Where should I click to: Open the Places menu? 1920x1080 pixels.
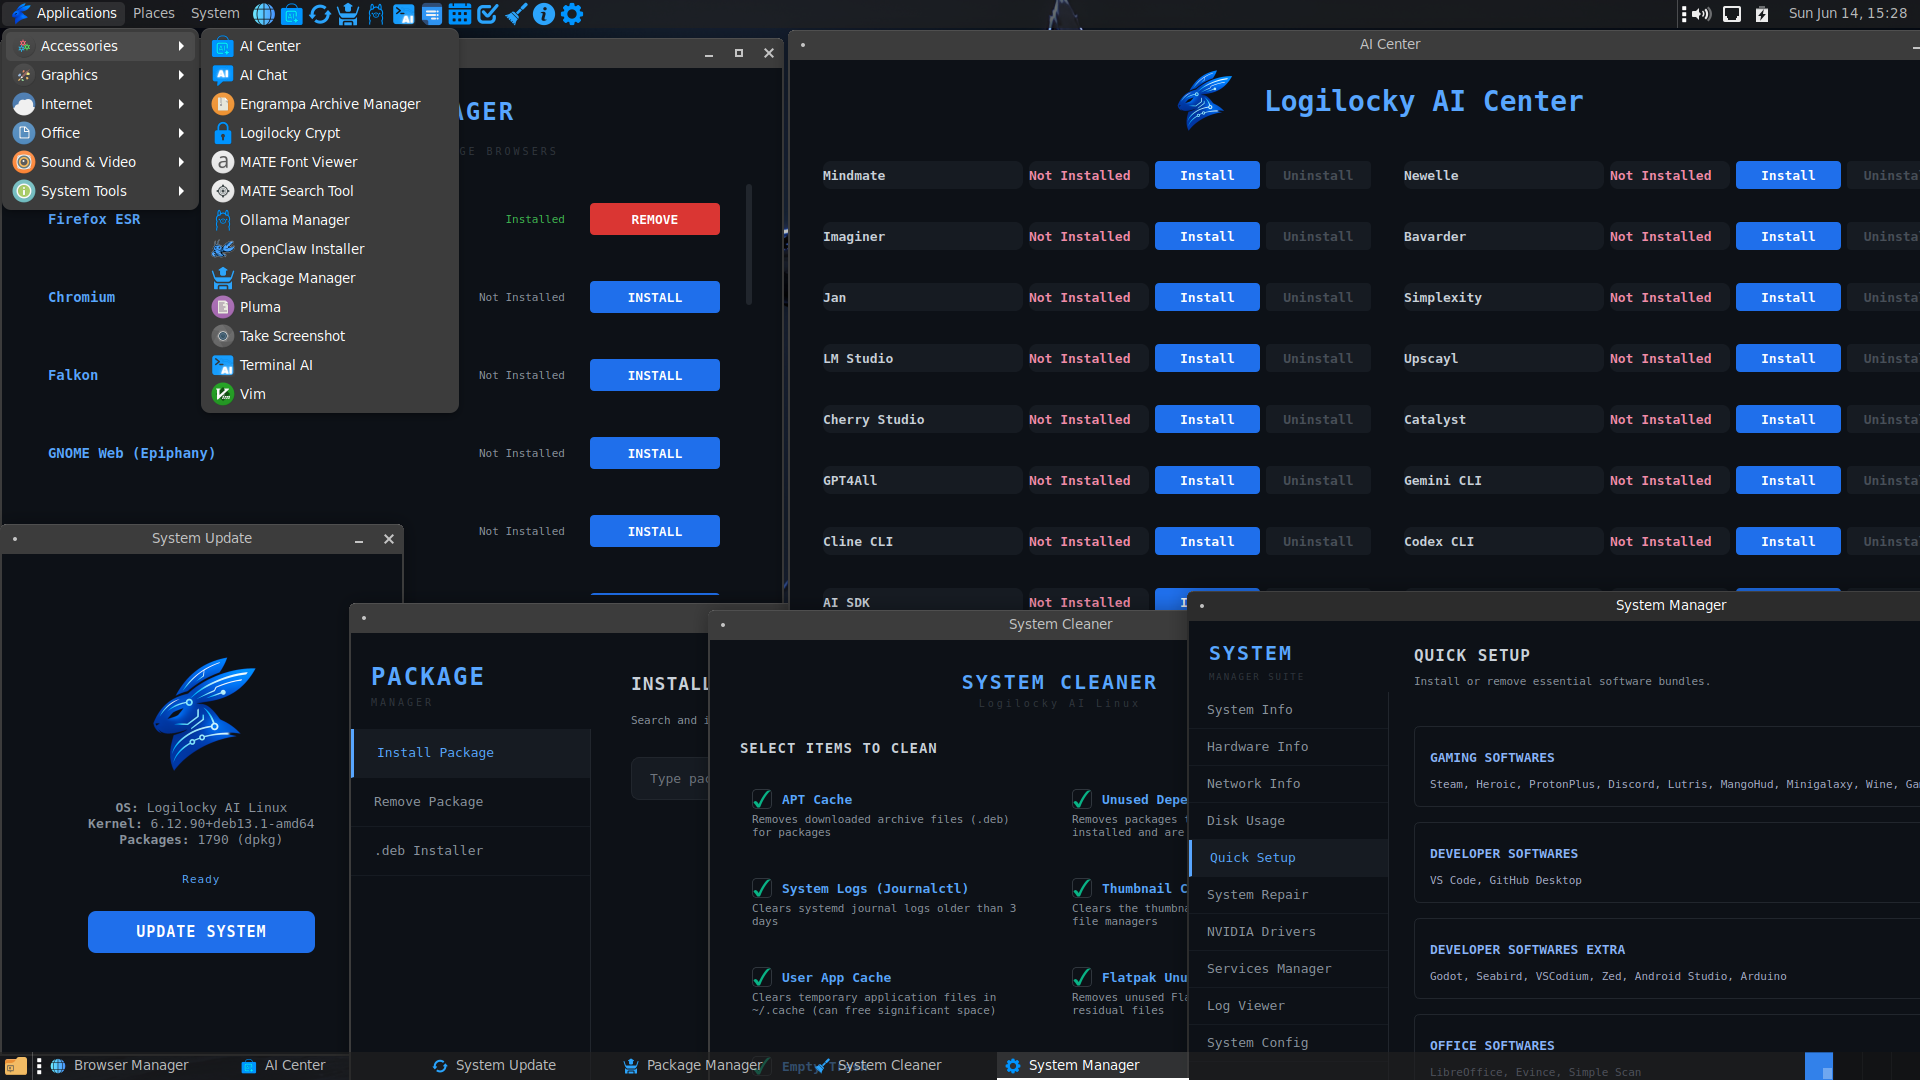(153, 13)
